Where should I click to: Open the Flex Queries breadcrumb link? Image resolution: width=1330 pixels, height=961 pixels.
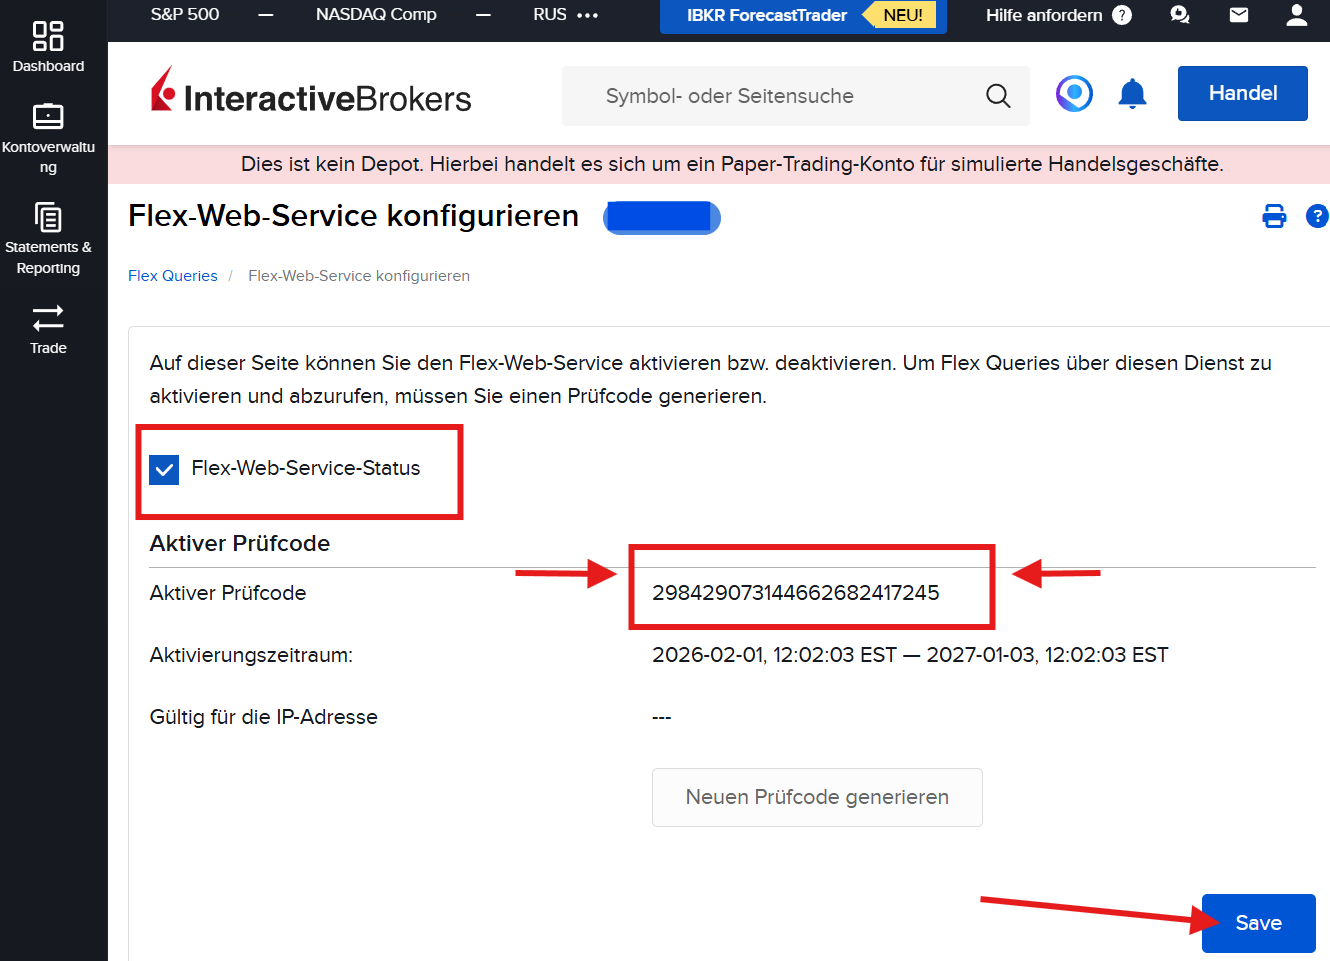pyautogui.click(x=172, y=275)
